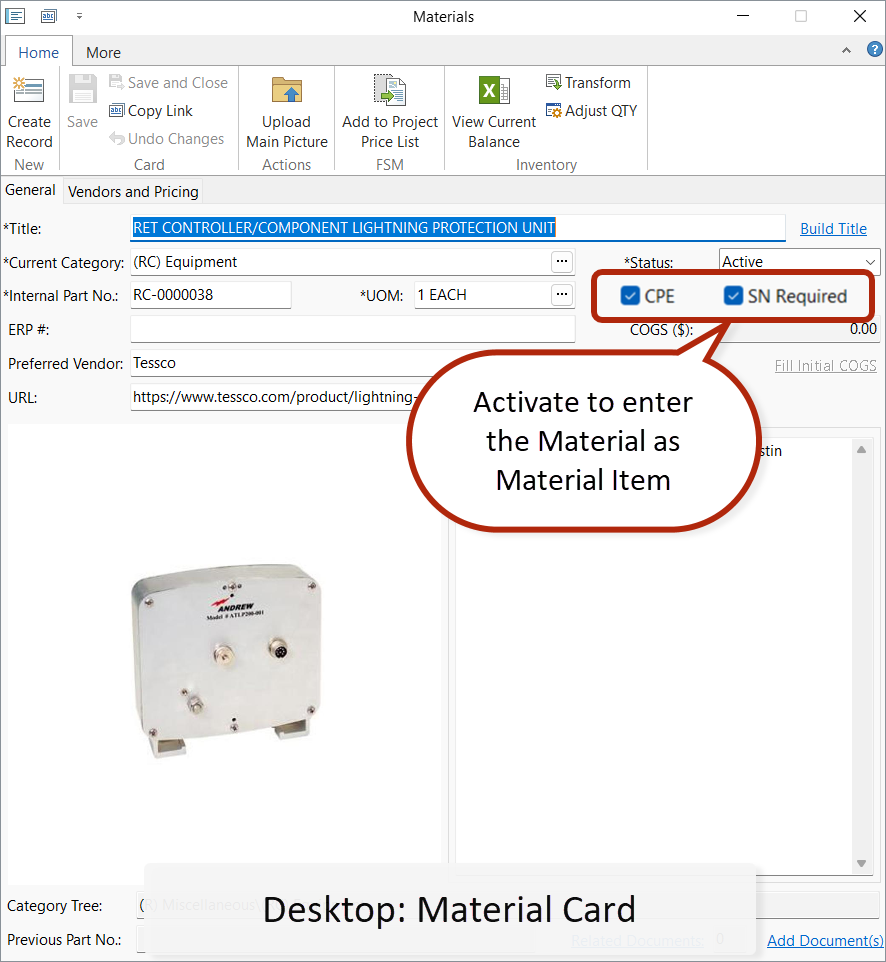Viewport: 886px width, 962px height.
Task: Close the Materials window
Action: click(860, 16)
